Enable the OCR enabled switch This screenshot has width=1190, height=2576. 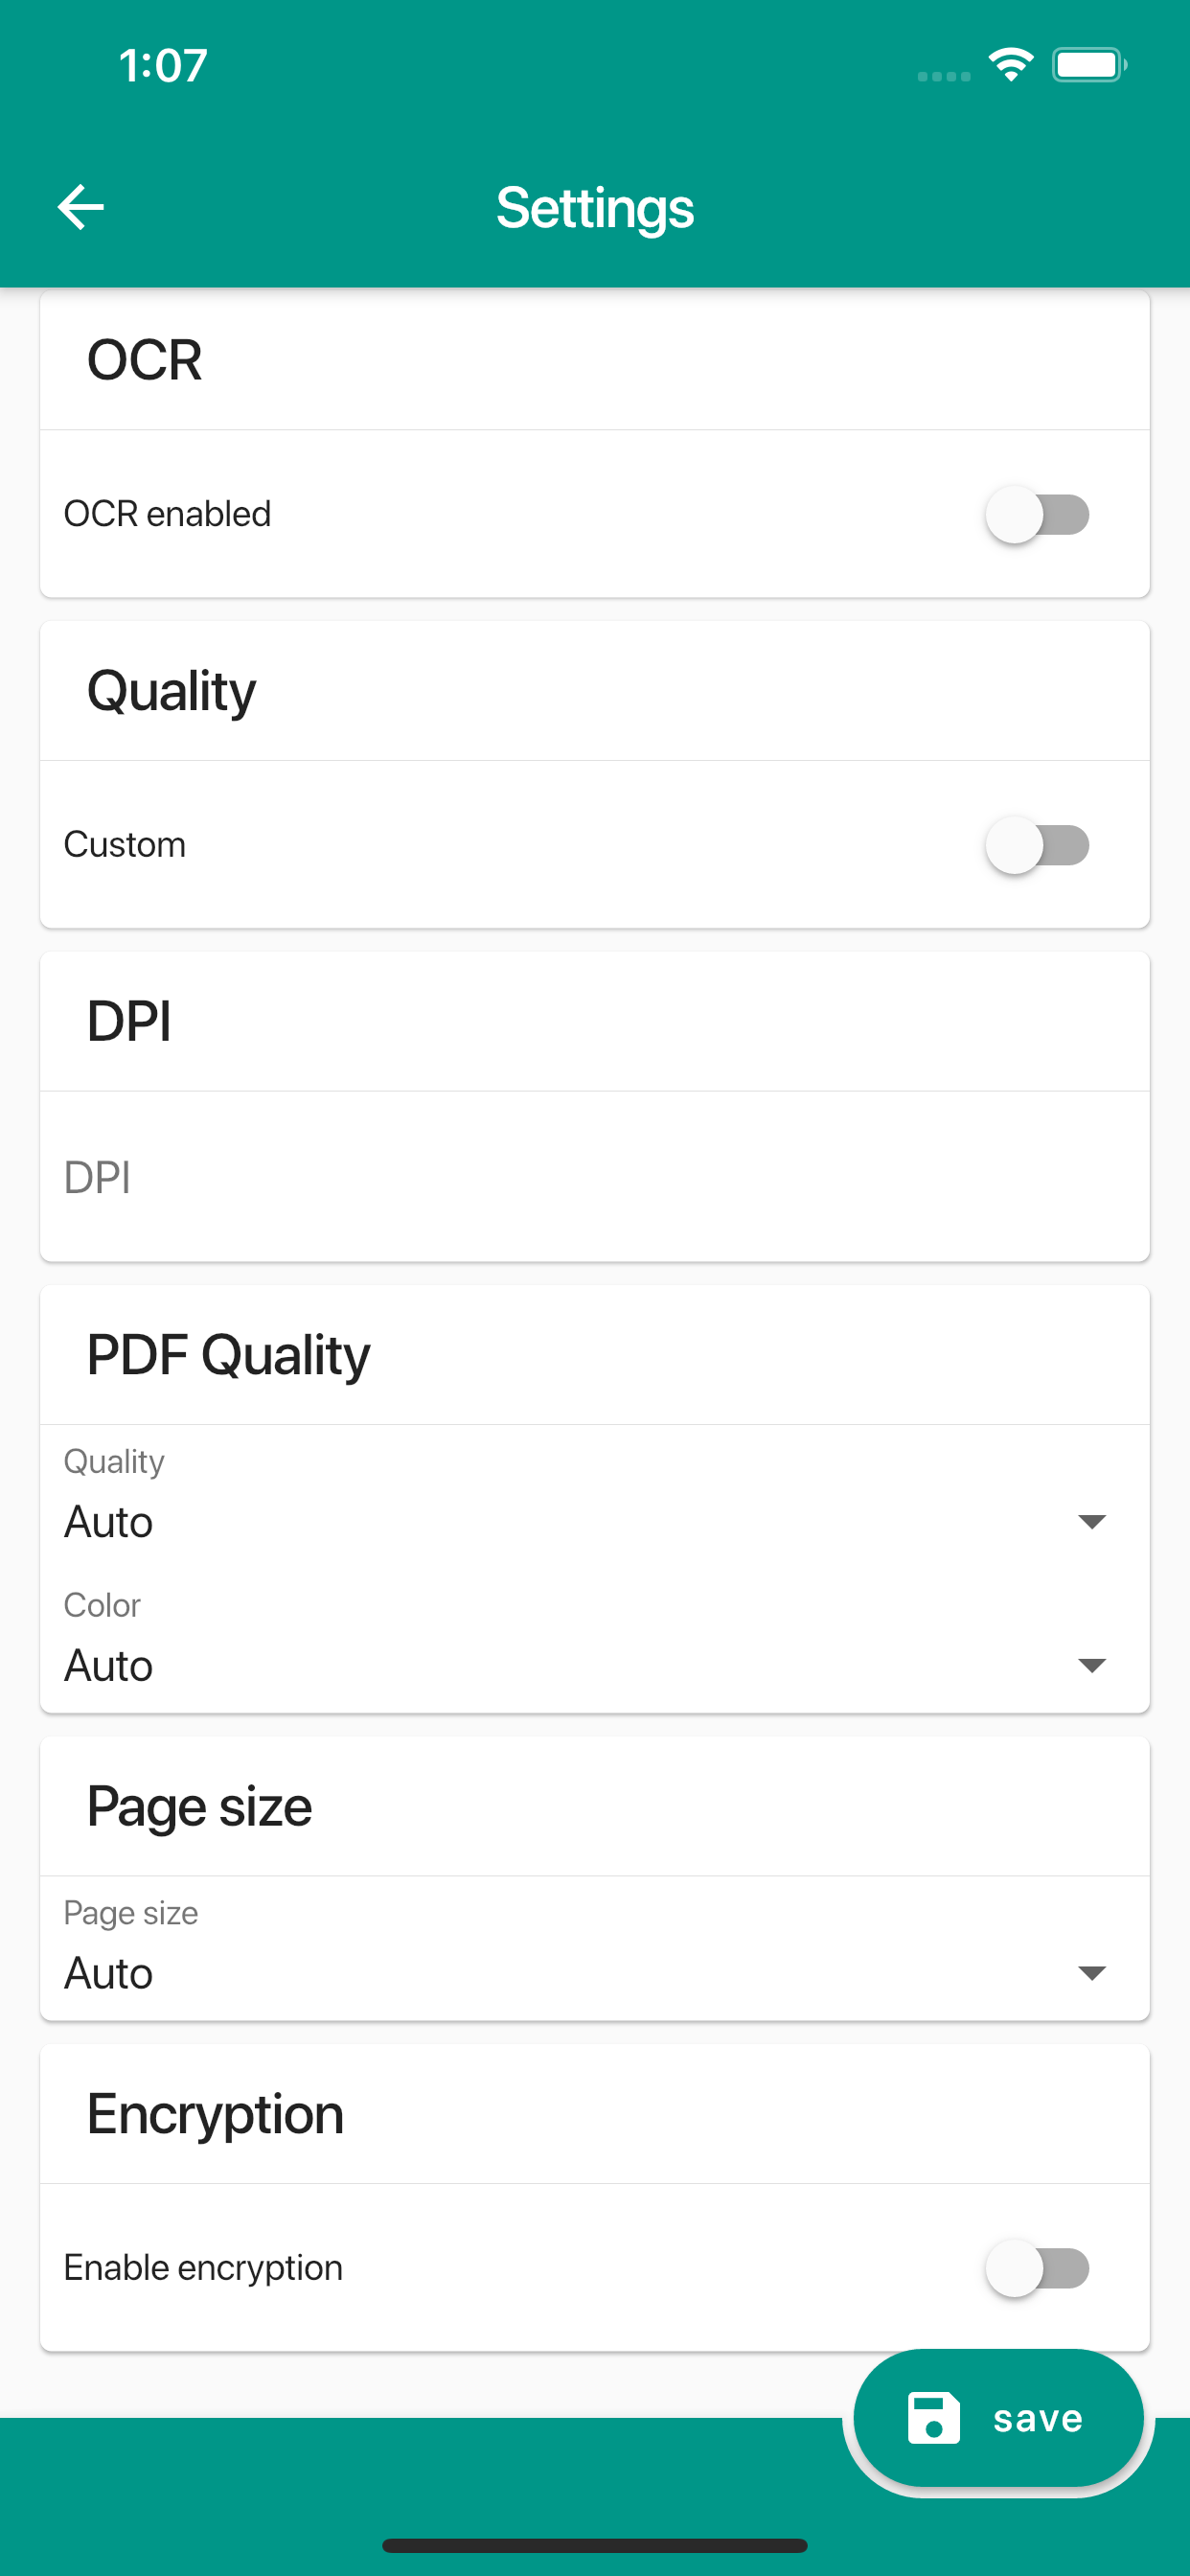pos(1038,513)
